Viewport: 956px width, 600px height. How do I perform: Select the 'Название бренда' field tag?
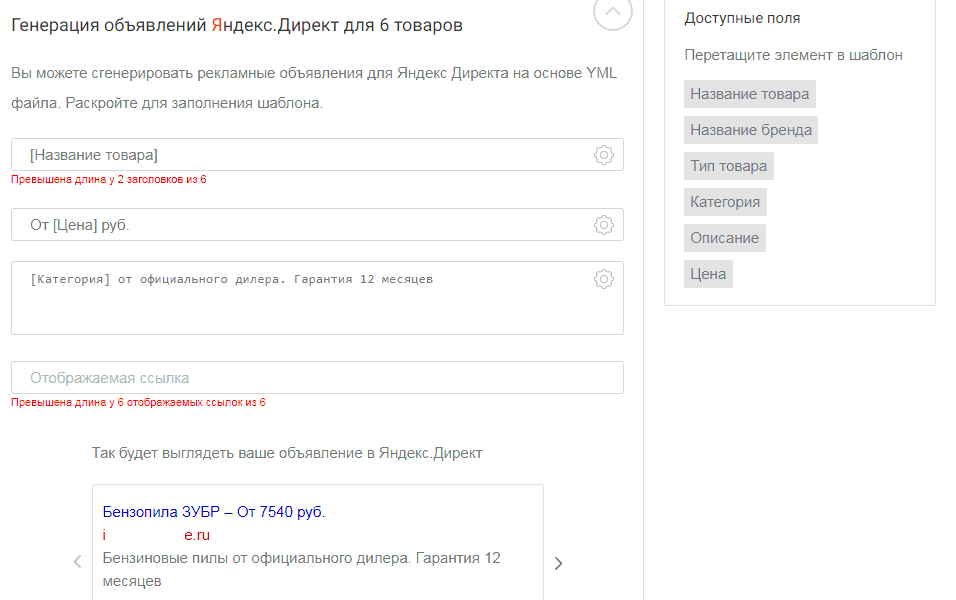pos(750,130)
